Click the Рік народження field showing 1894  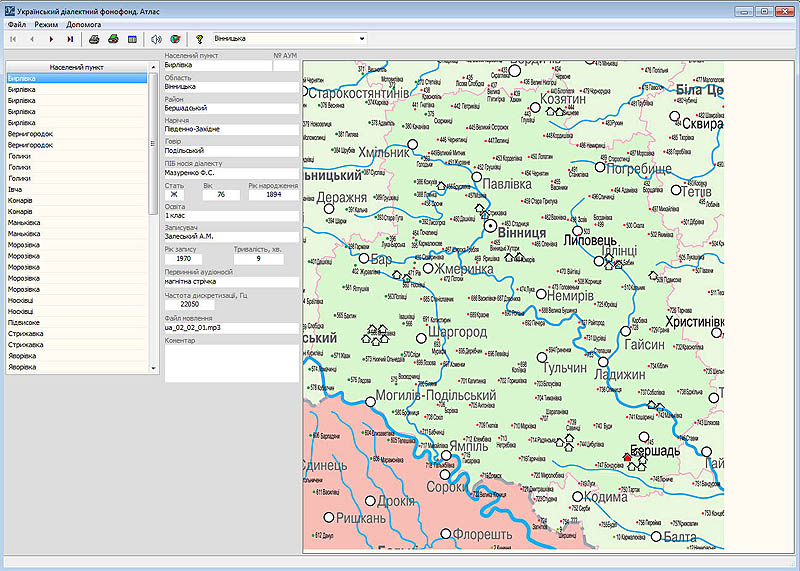coord(273,194)
